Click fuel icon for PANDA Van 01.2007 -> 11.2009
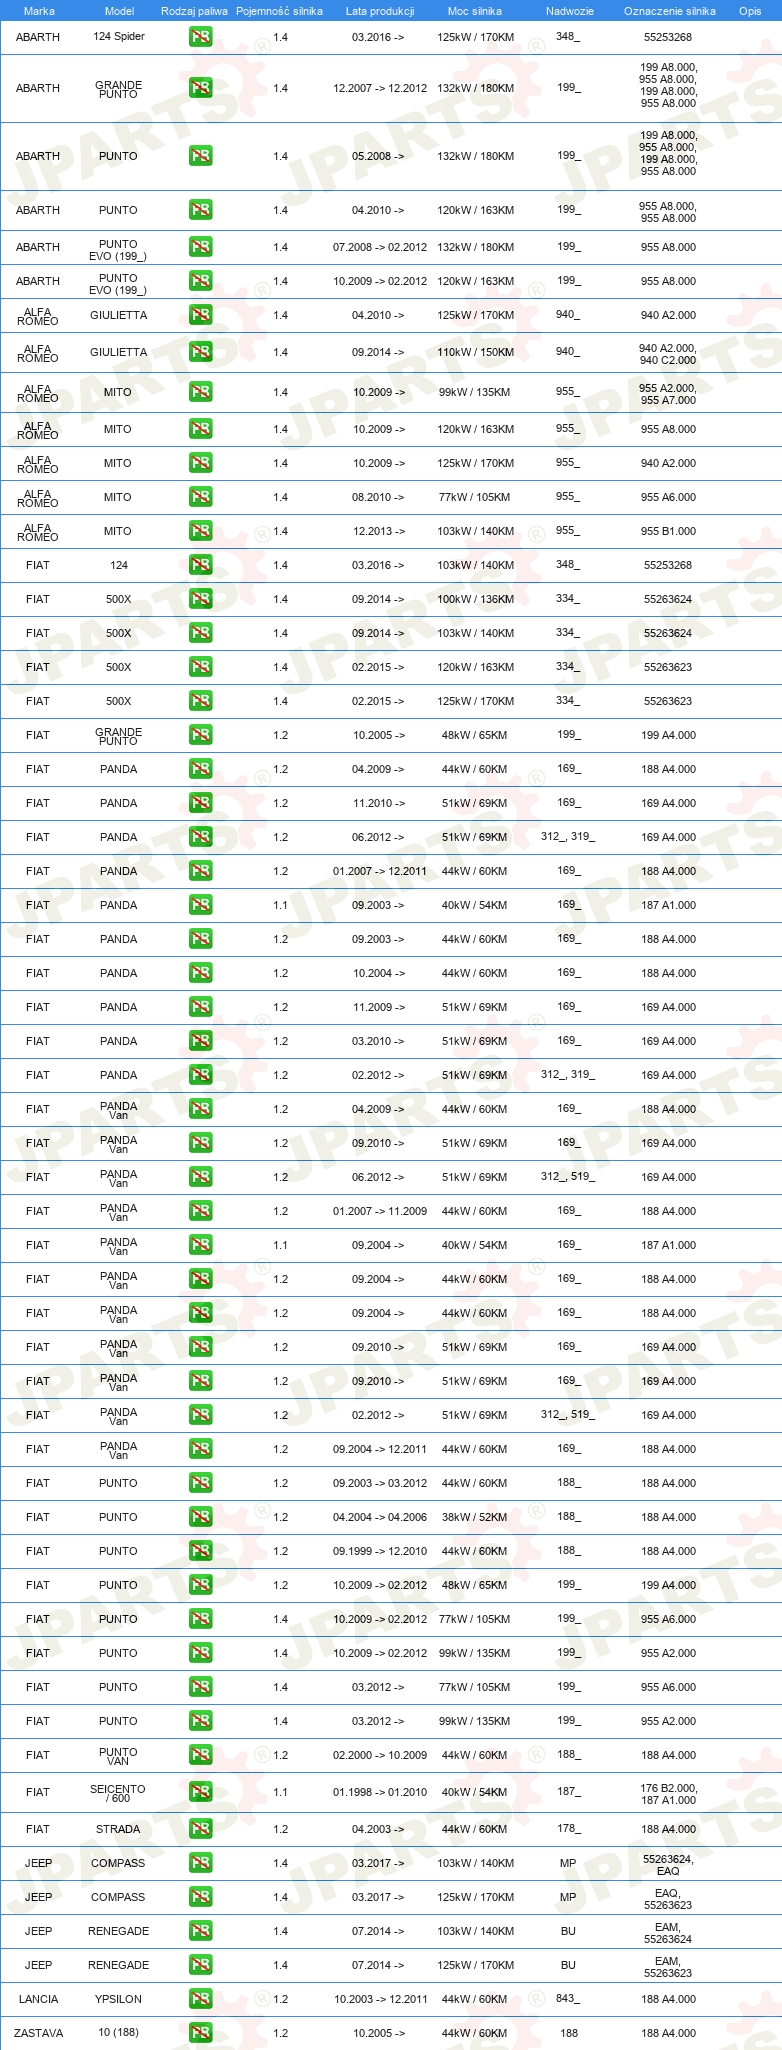782x2050 pixels. click(x=201, y=1211)
